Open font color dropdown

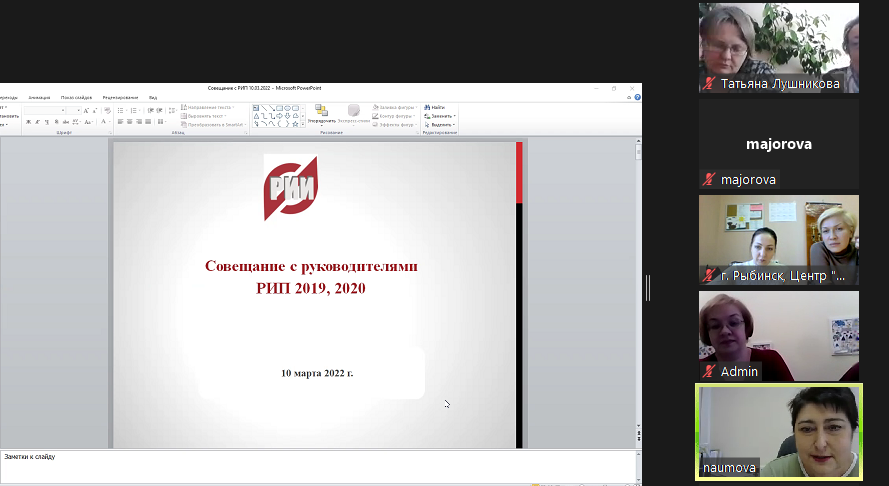pyautogui.click(x=110, y=122)
